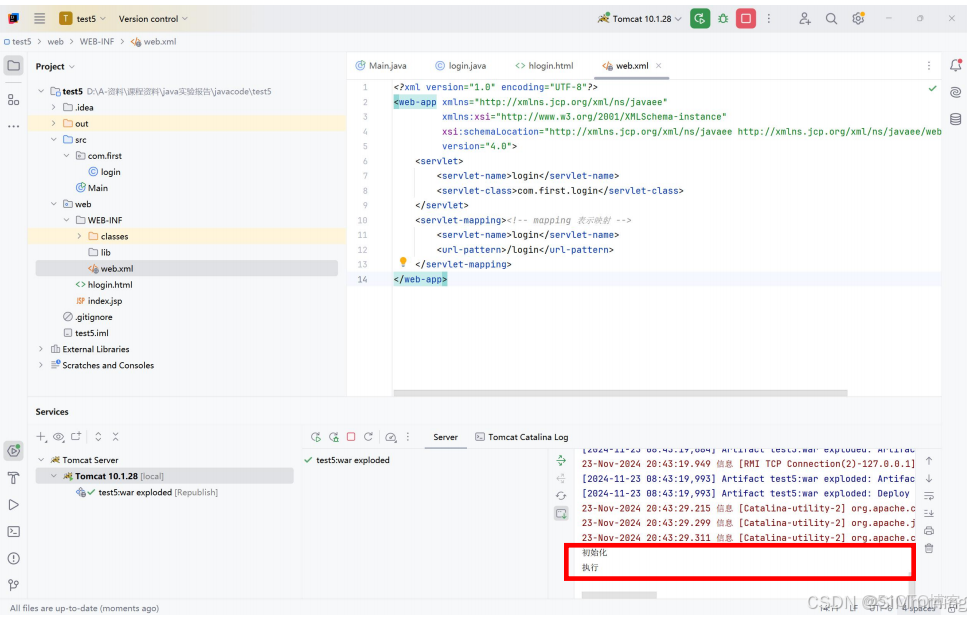Open the notifications bell
Viewport: 971px width, 620px height.
click(956, 64)
